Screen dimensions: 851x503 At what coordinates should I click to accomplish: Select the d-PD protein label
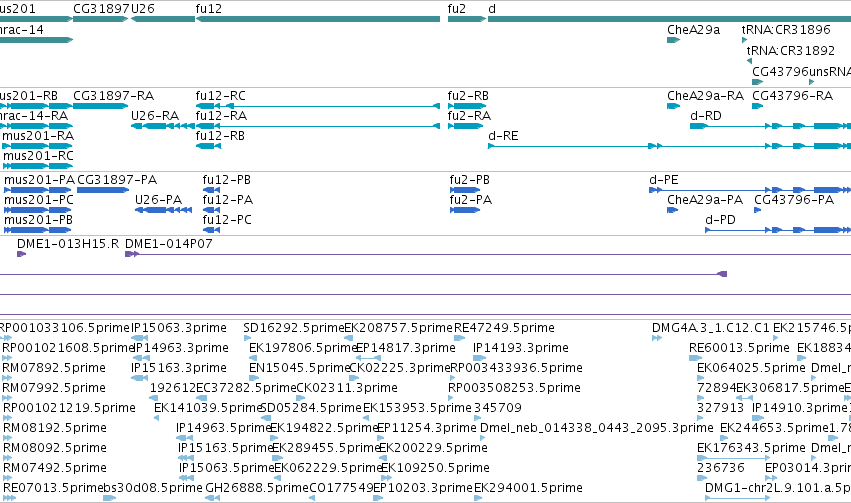(x=720, y=220)
